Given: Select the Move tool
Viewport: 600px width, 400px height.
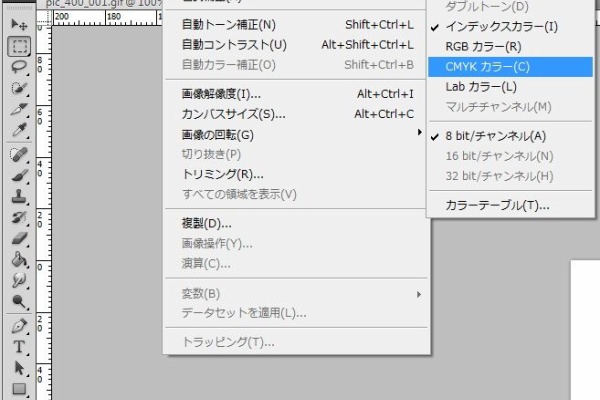Looking at the screenshot, I should click(18, 24).
